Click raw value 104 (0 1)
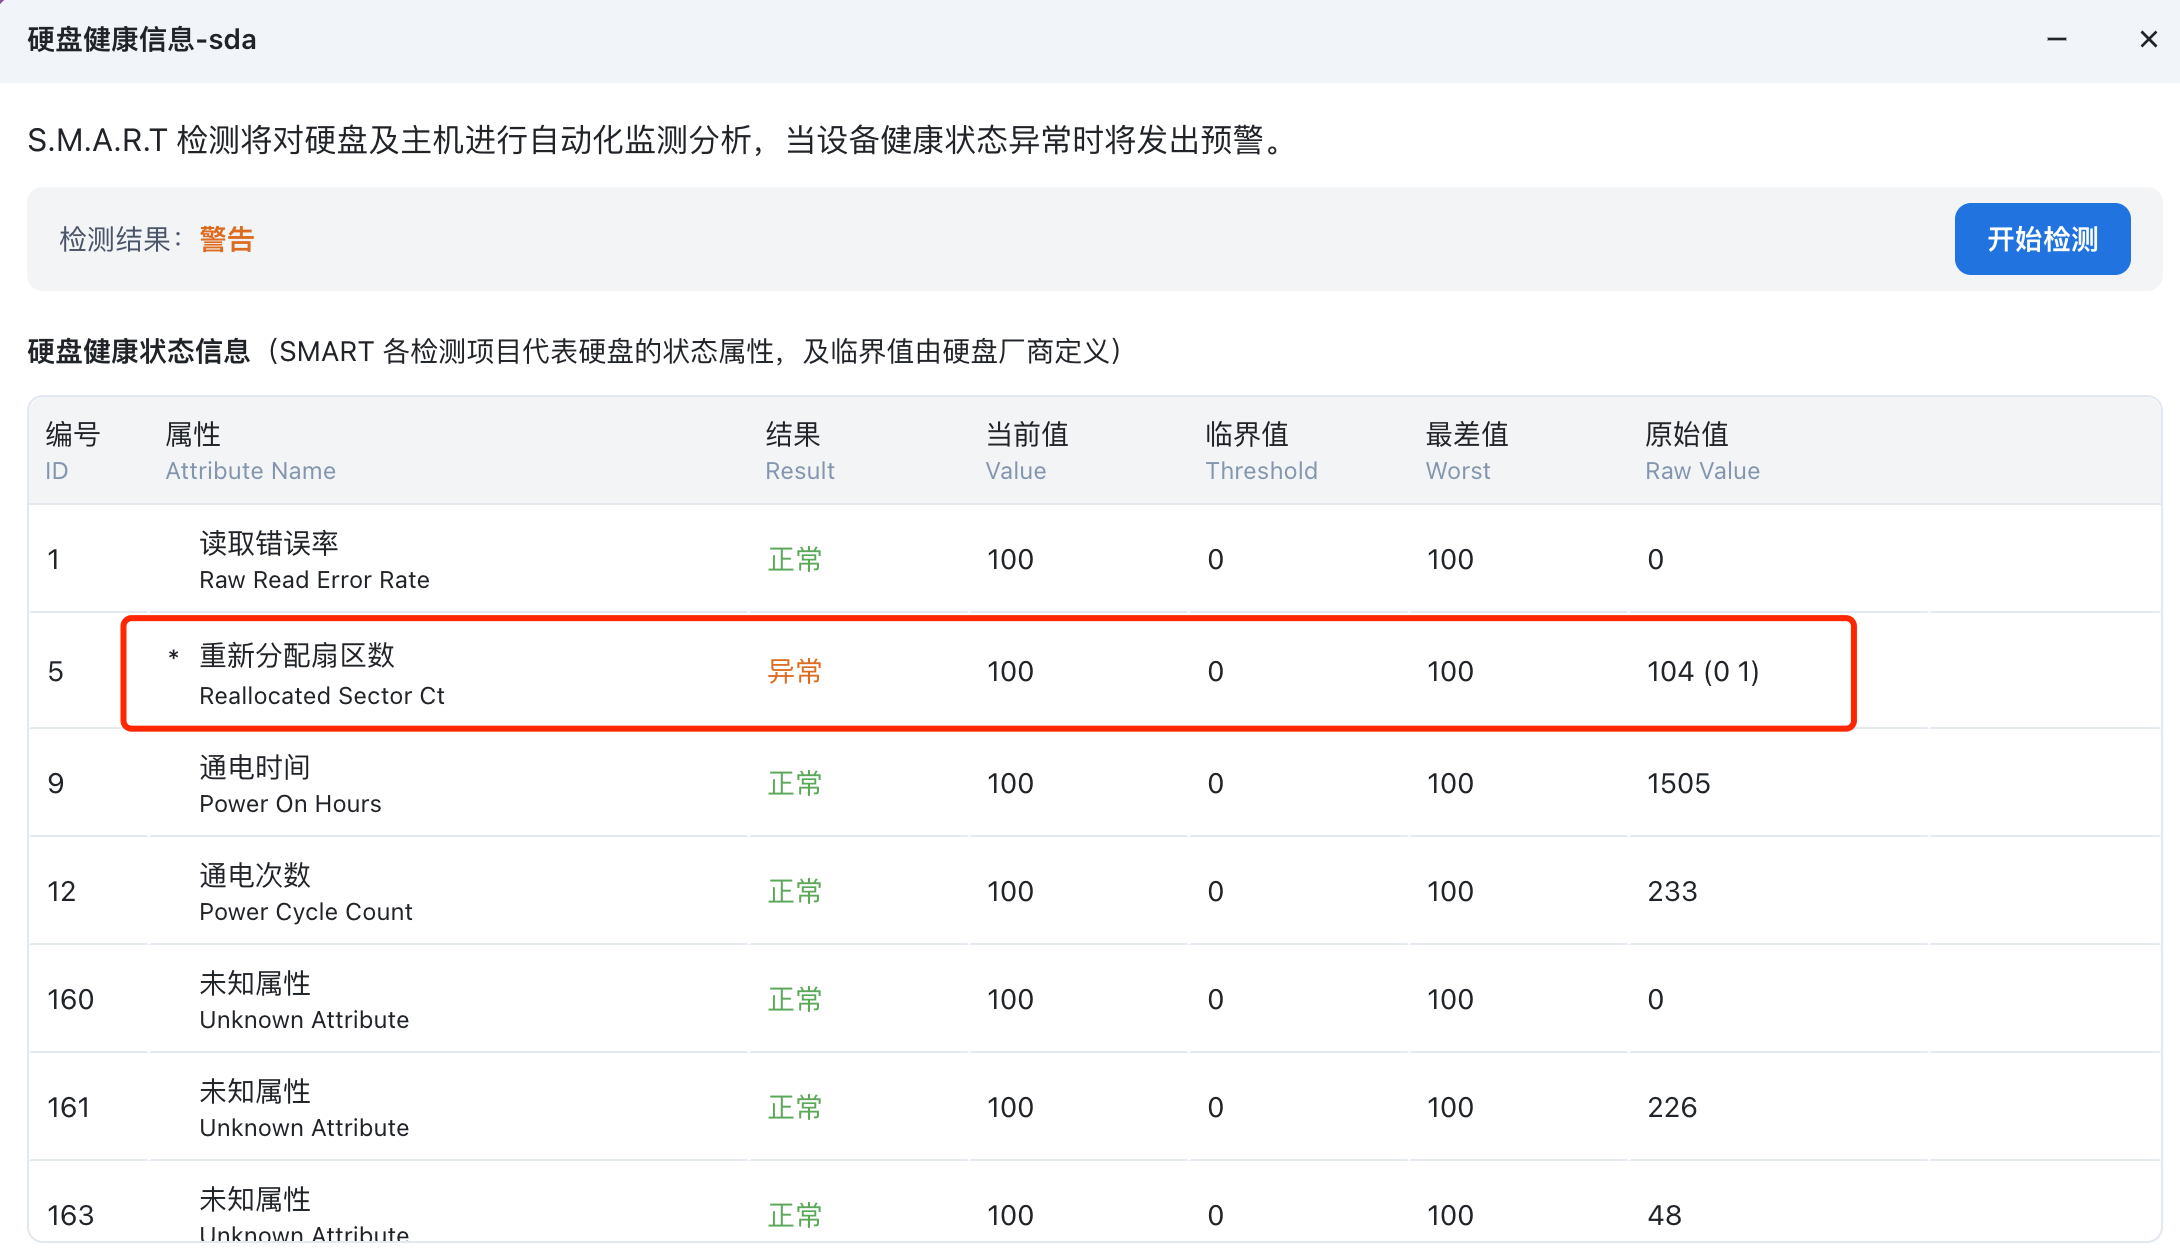The image size is (2180, 1258). [1703, 671]
